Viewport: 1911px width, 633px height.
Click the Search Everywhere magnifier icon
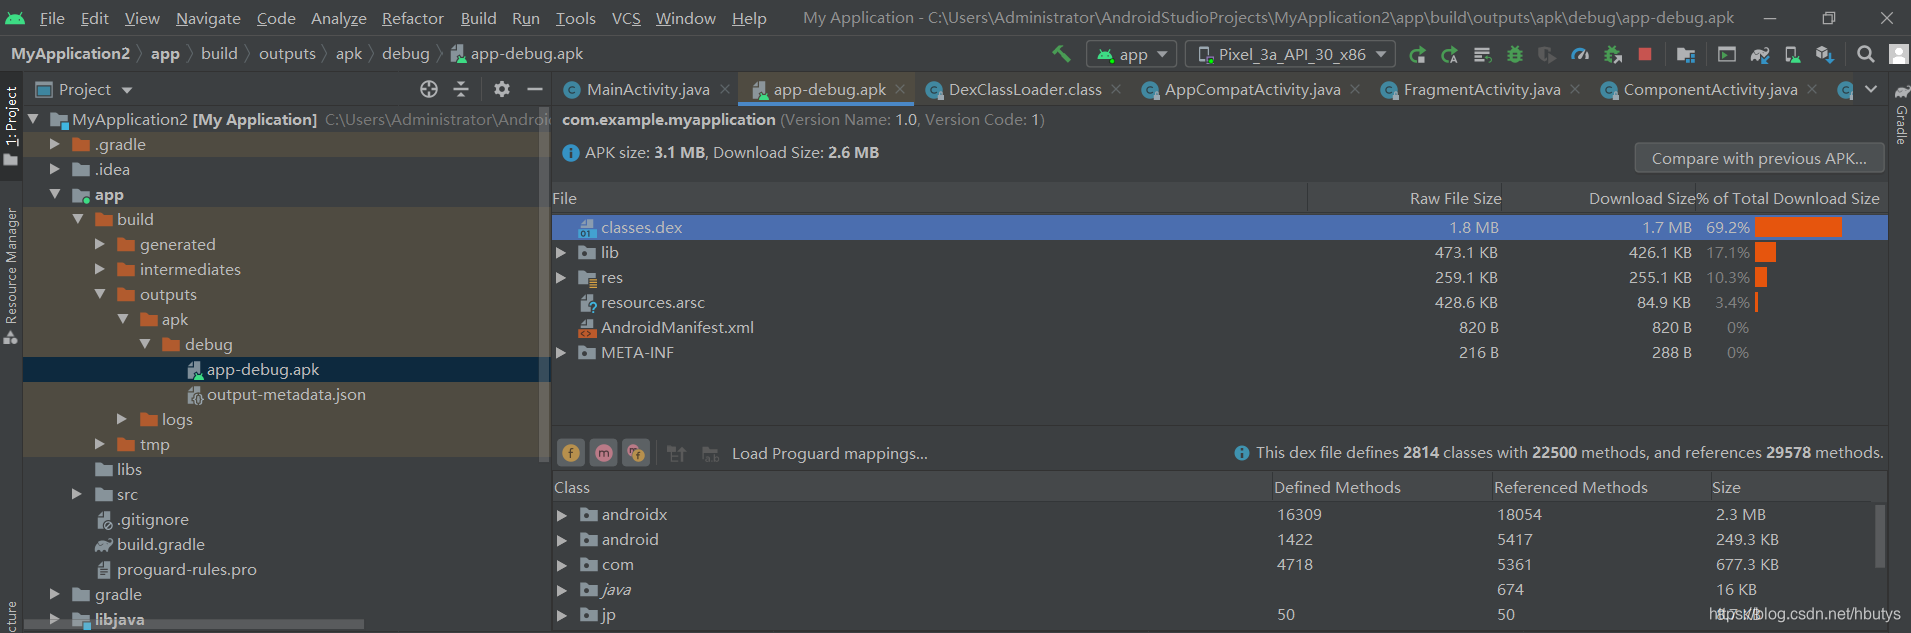pyautogui.click(x=1866, y=54)
